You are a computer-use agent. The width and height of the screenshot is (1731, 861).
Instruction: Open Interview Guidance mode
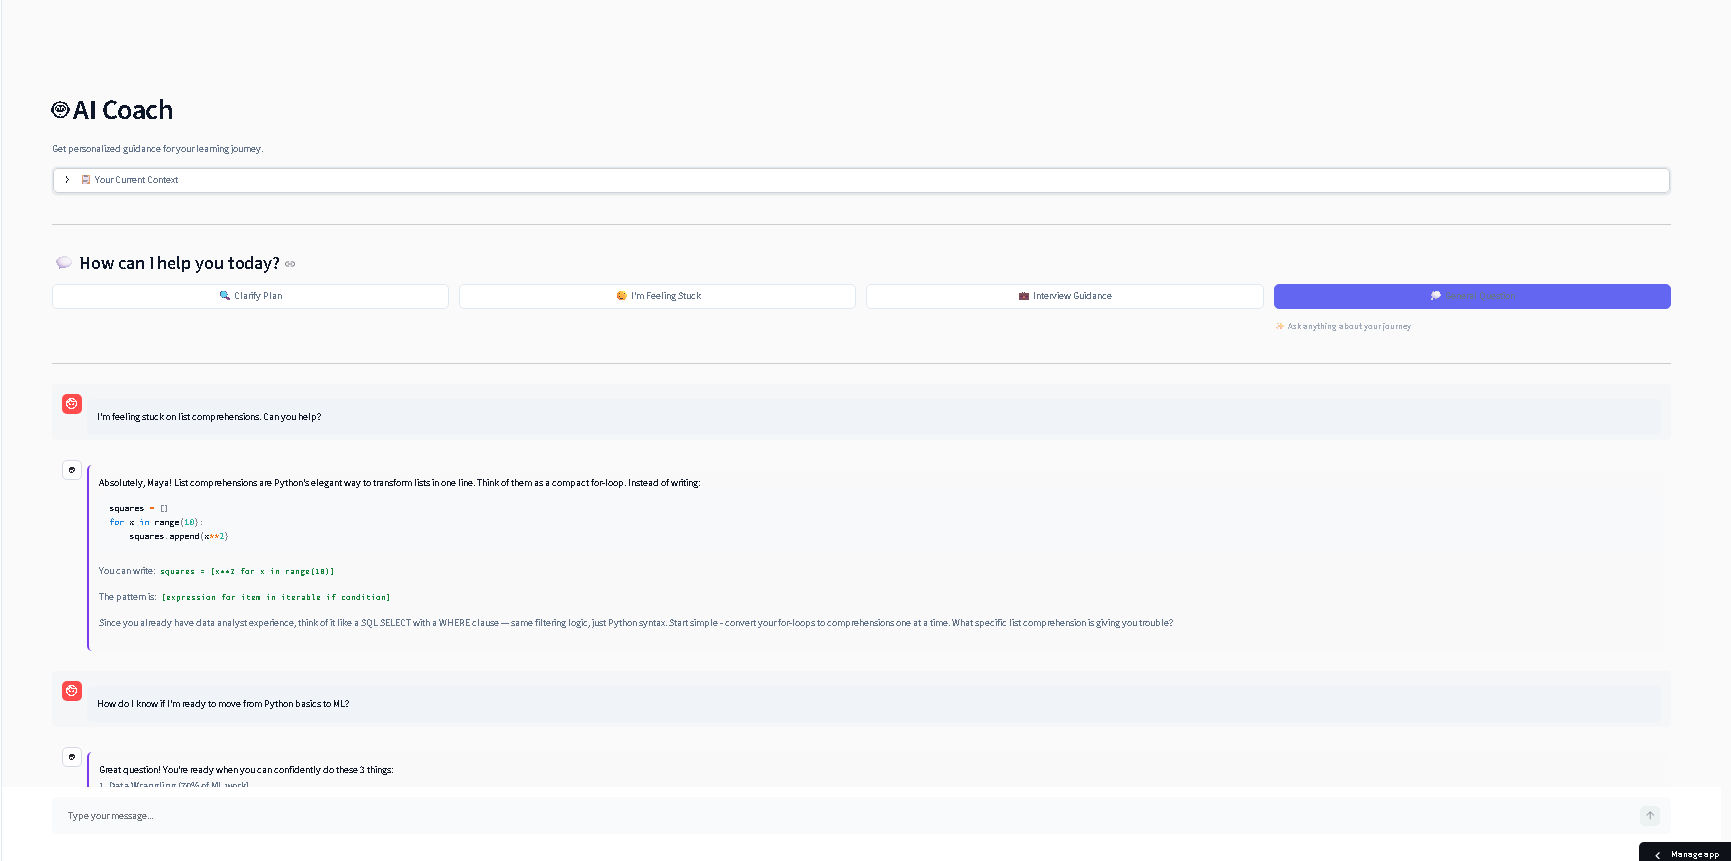click(1064, 296)
